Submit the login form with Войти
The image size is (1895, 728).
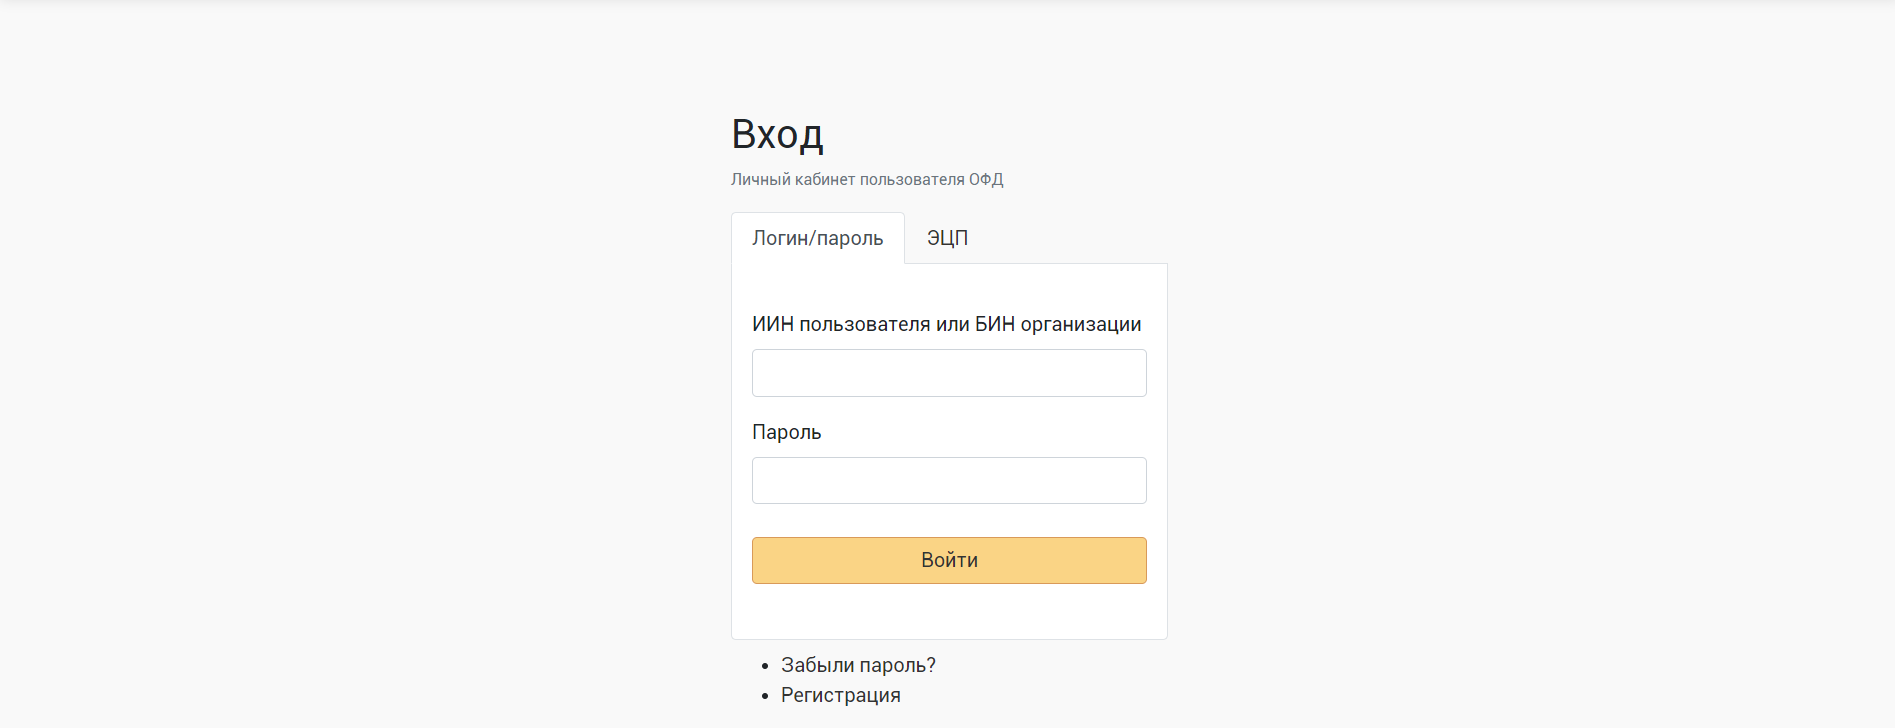pyautogui.click(x=949, y=560)
